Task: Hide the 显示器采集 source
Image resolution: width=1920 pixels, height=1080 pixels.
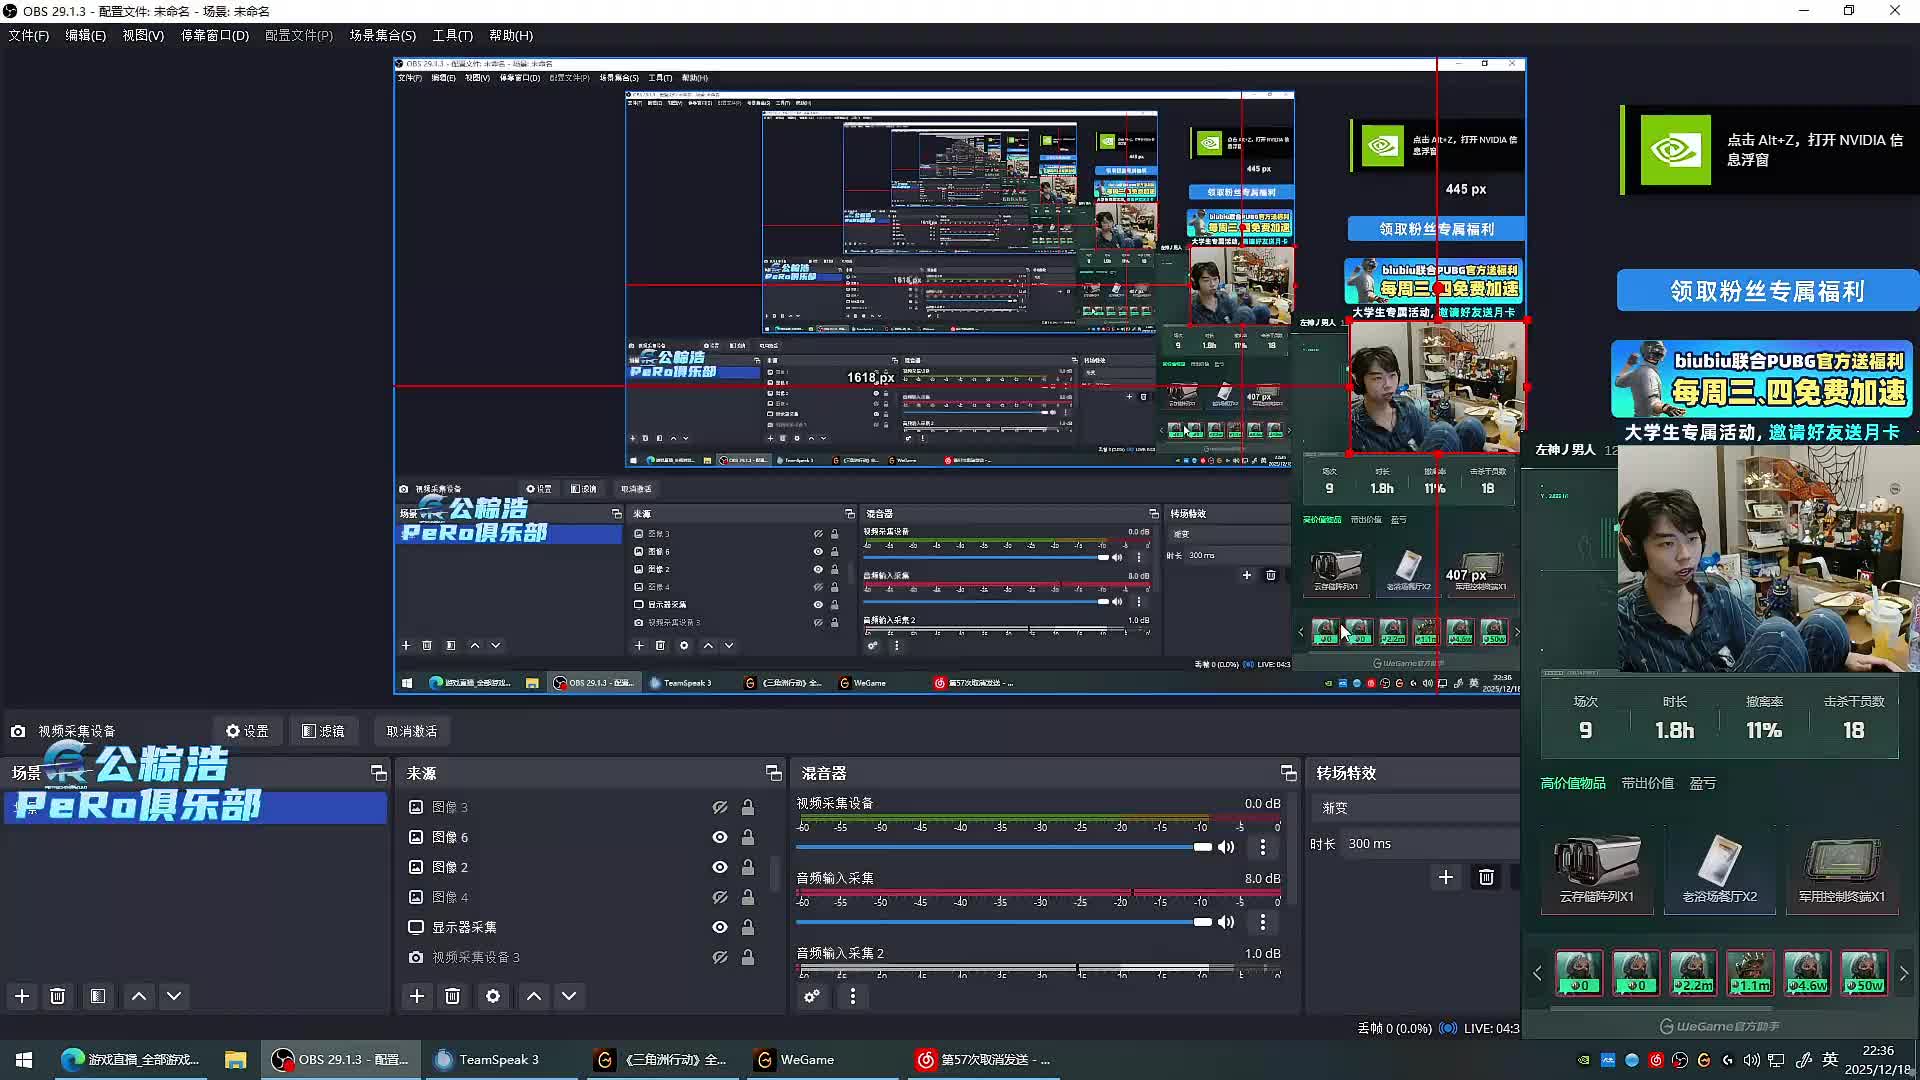Action: (x=719, y=927)
